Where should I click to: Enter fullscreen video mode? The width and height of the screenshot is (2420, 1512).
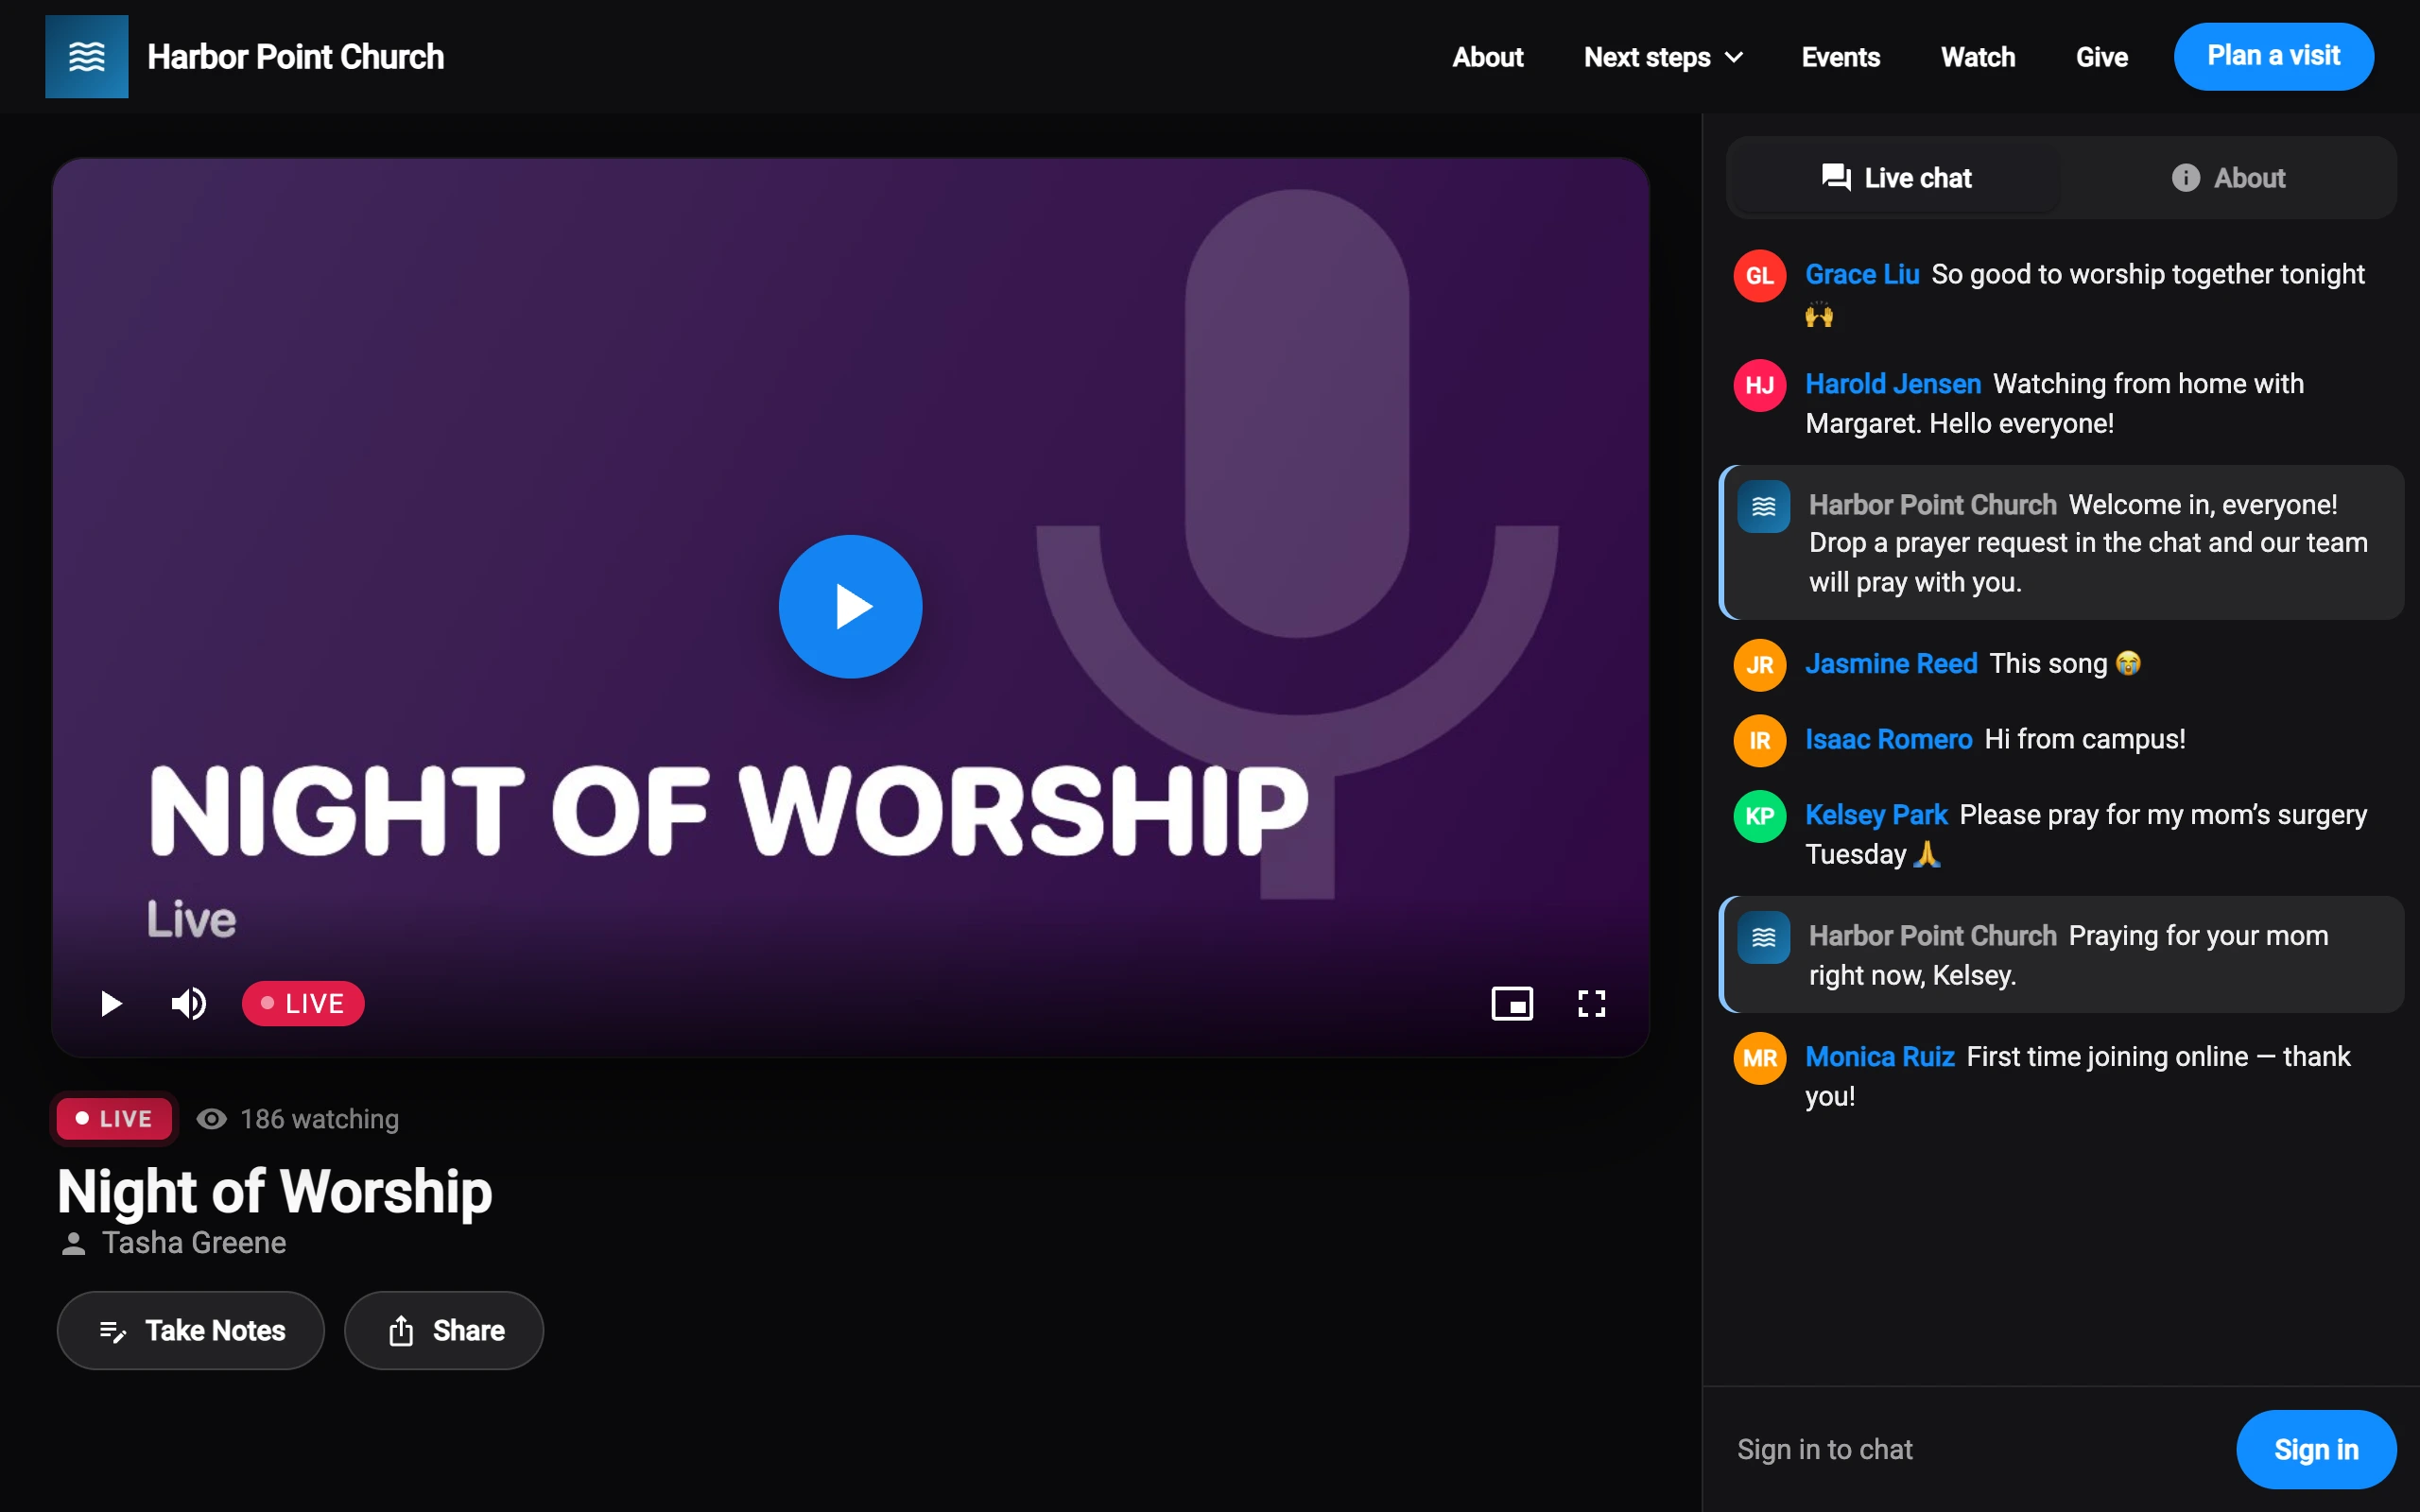pos(1591,1003)
